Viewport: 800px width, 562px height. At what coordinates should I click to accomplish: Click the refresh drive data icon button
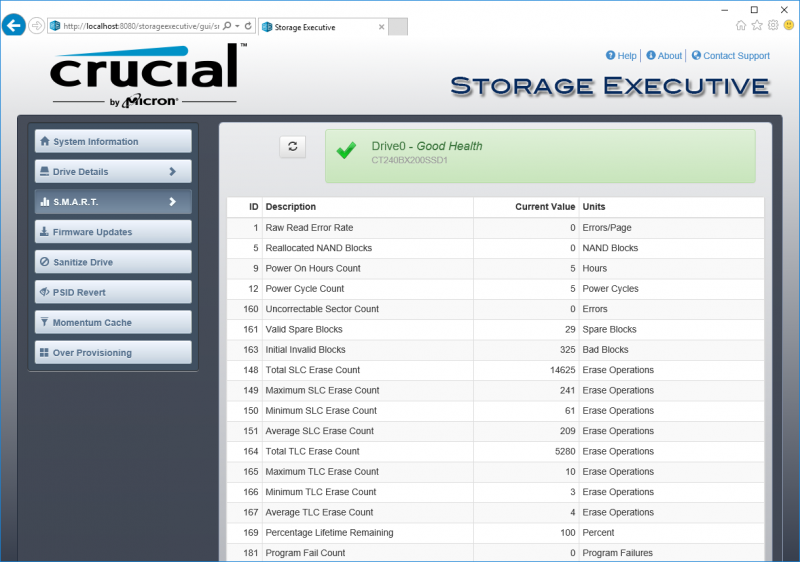[x=292, y=146]
